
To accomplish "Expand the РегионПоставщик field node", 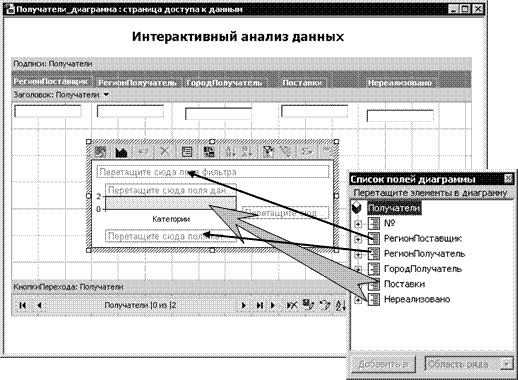I will (358, 239).
